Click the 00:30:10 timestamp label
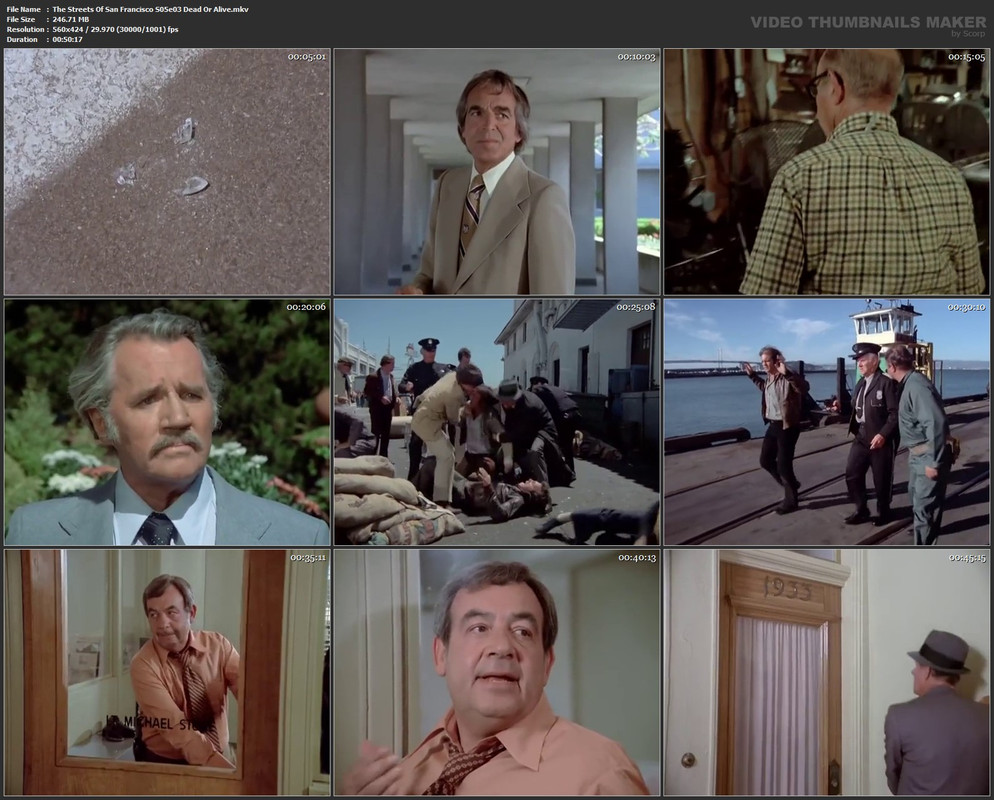The image size is (994, 800). 967,307
